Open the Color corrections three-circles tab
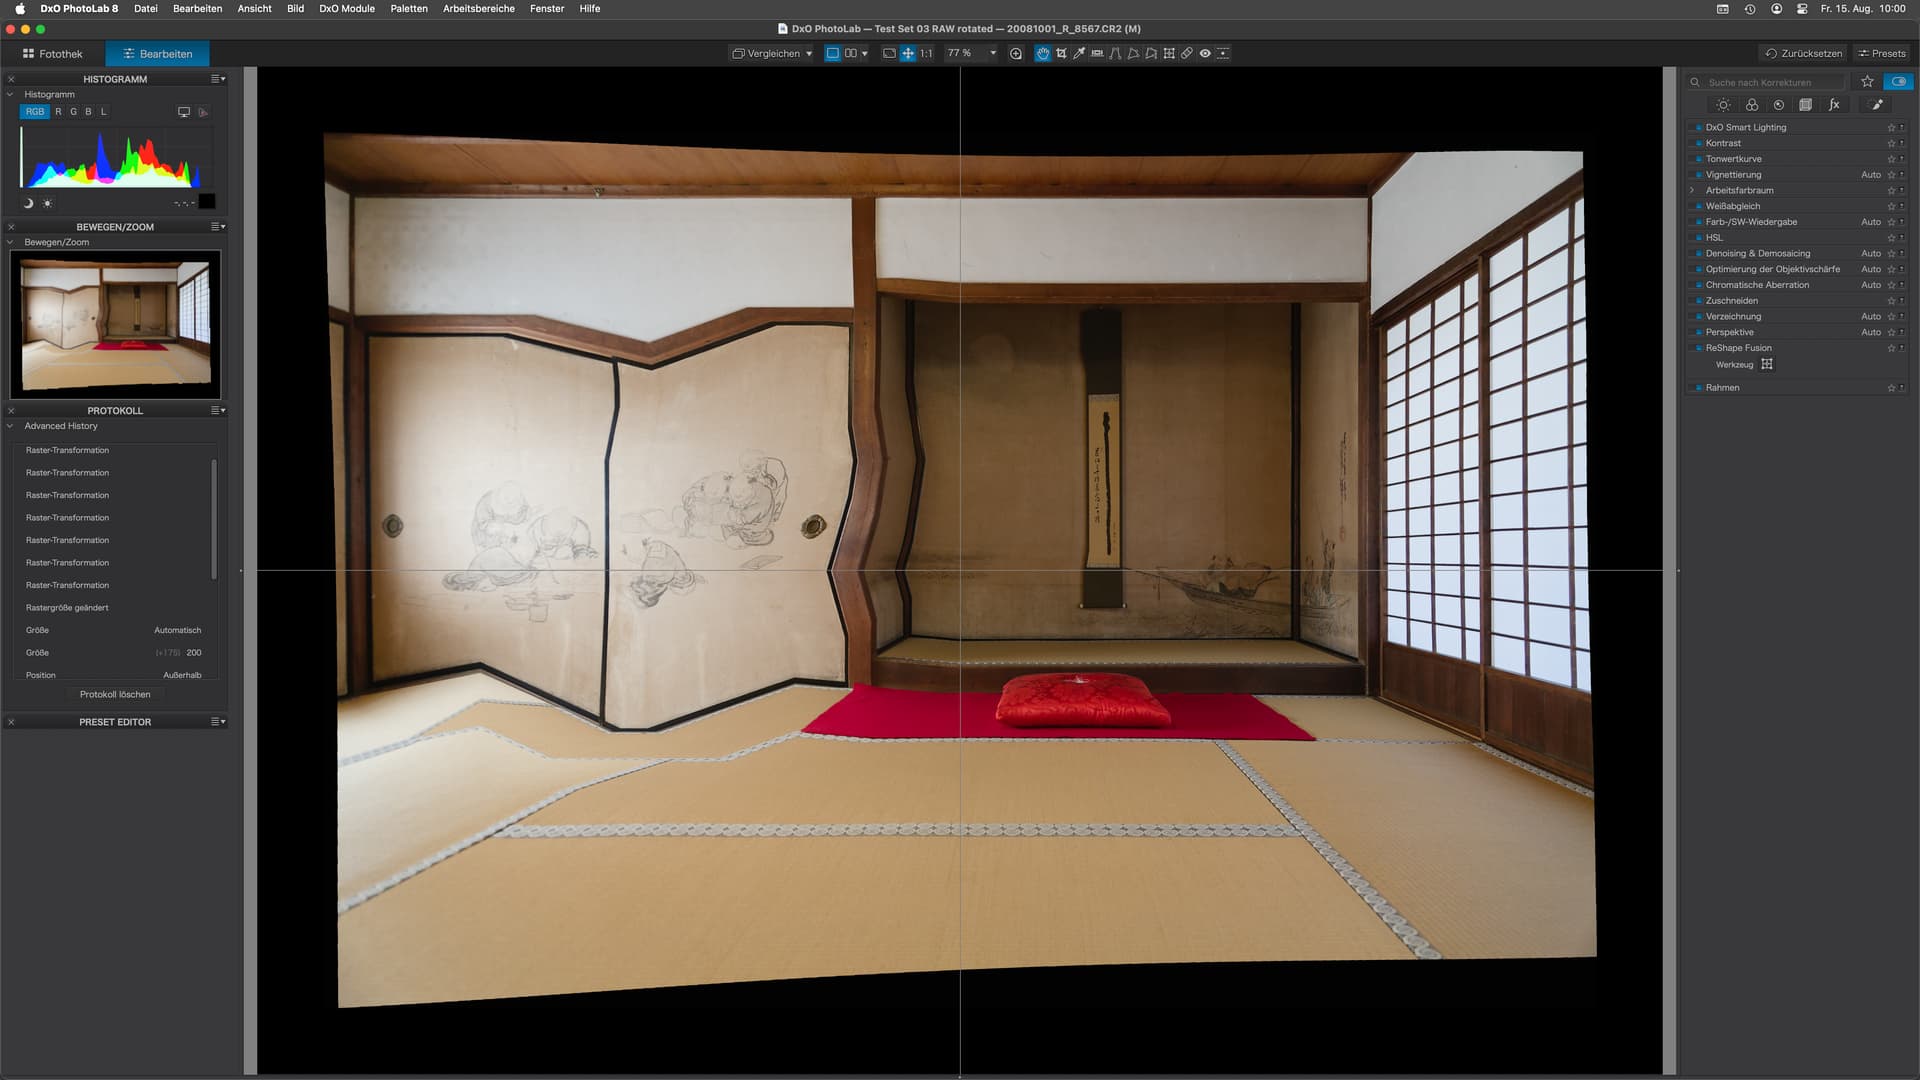The image size is (1920, 1080). tap(1751, 105)
